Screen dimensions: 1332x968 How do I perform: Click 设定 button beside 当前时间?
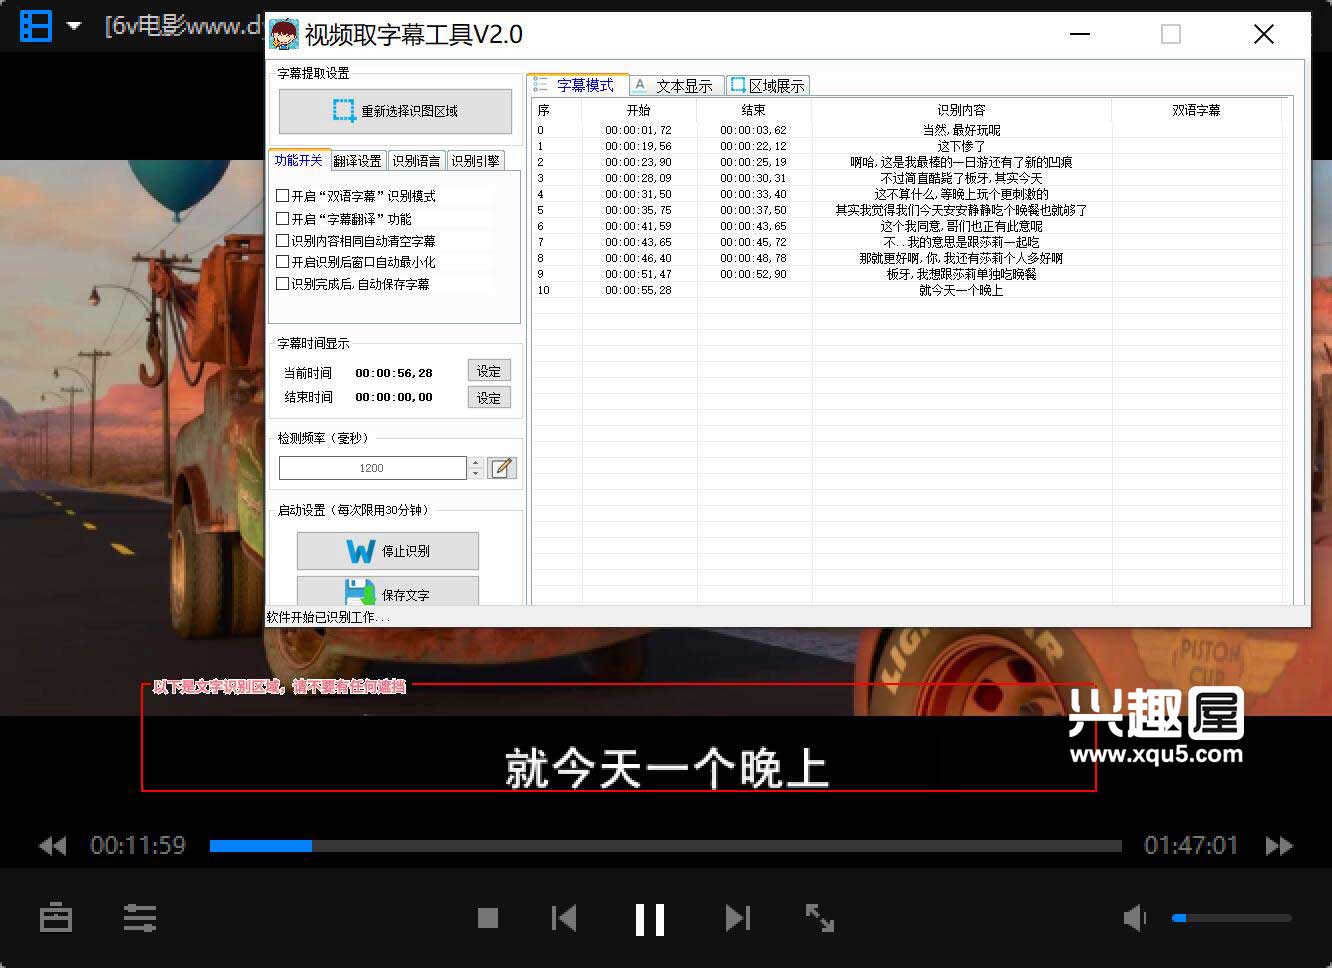(x=489, y=371)
